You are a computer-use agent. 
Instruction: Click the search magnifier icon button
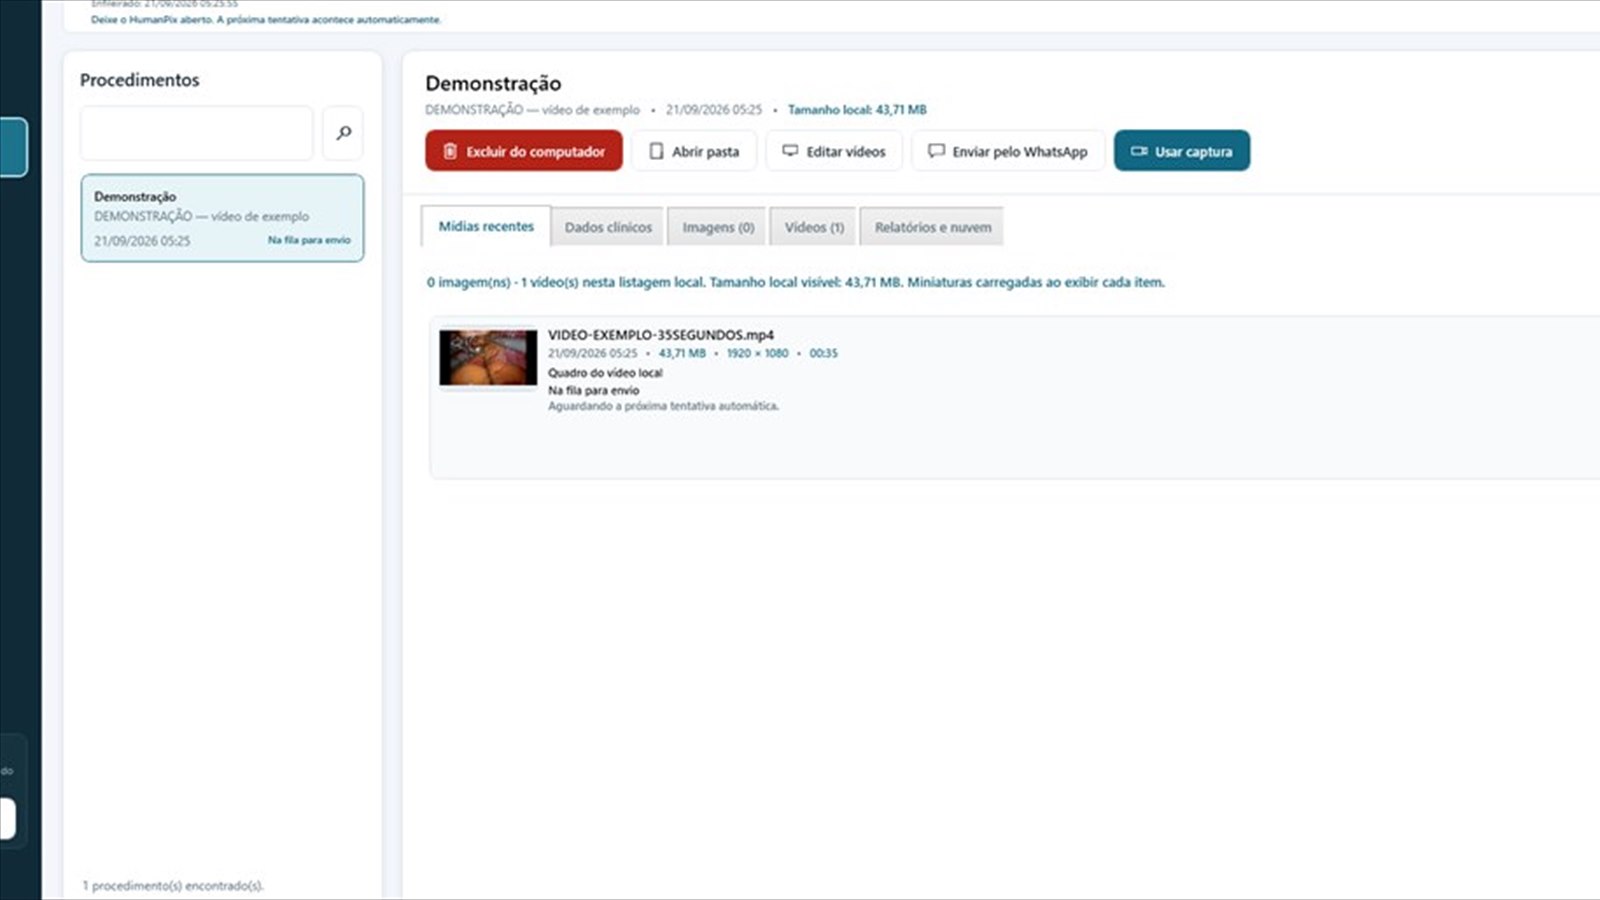click(343, 133)
